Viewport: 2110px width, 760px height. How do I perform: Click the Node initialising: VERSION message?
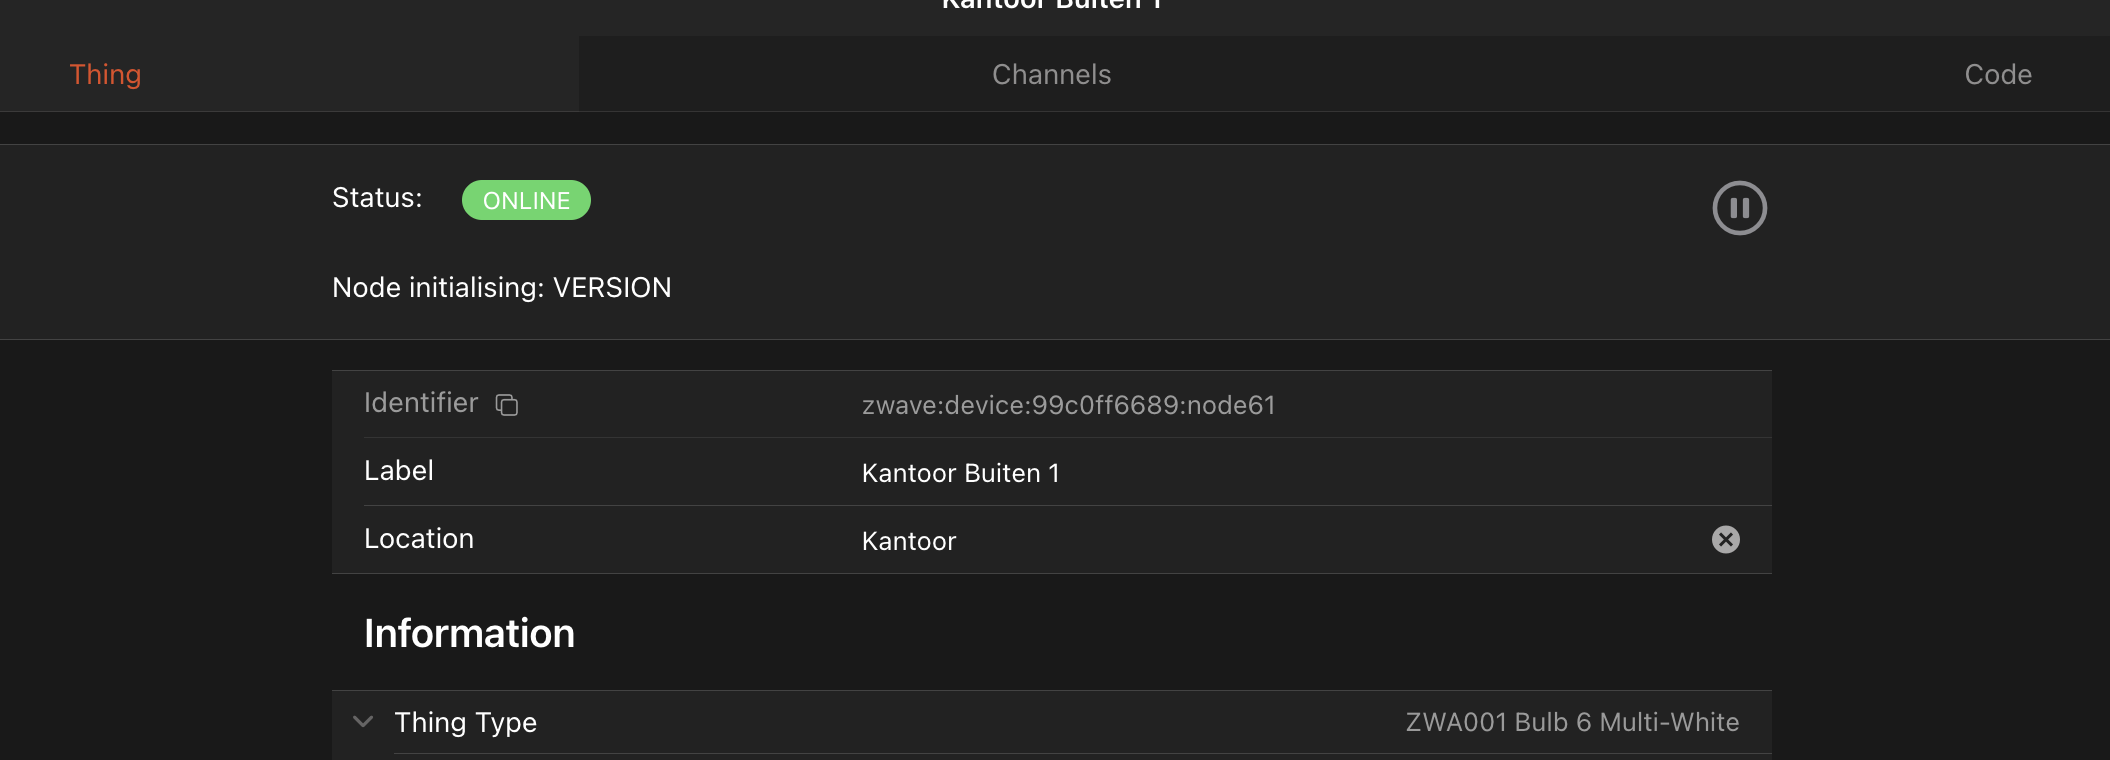pos(501,288)
